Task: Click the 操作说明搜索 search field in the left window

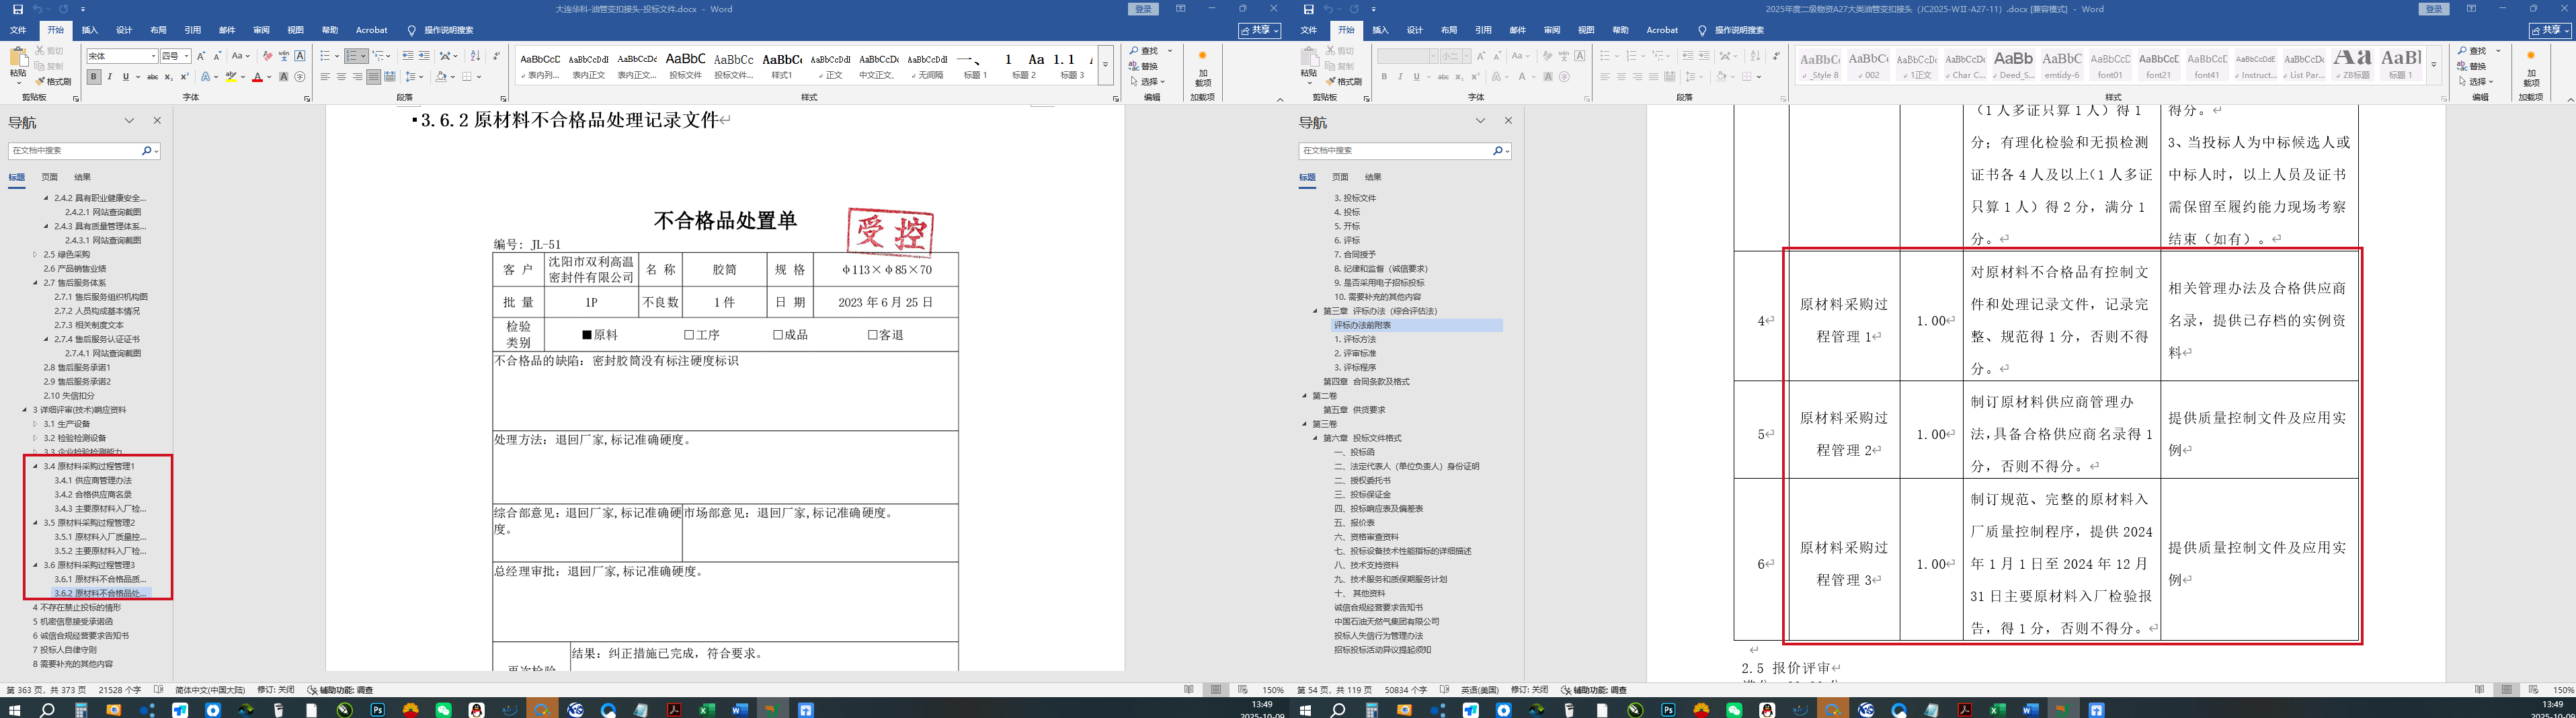Action: (448, 31)
